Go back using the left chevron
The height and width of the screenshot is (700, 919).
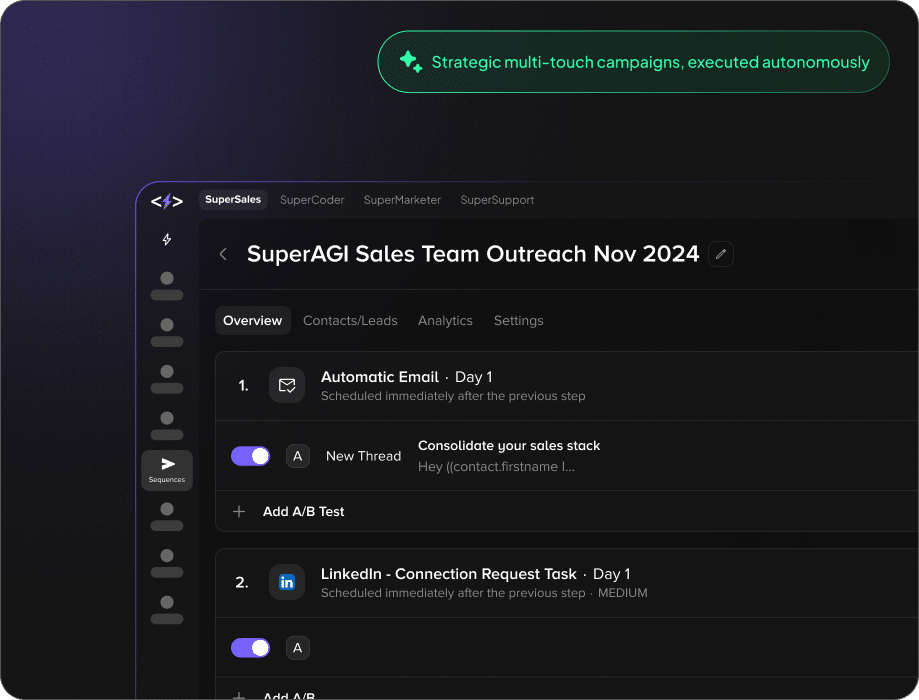pyautogui.click(x=223, y=254)
